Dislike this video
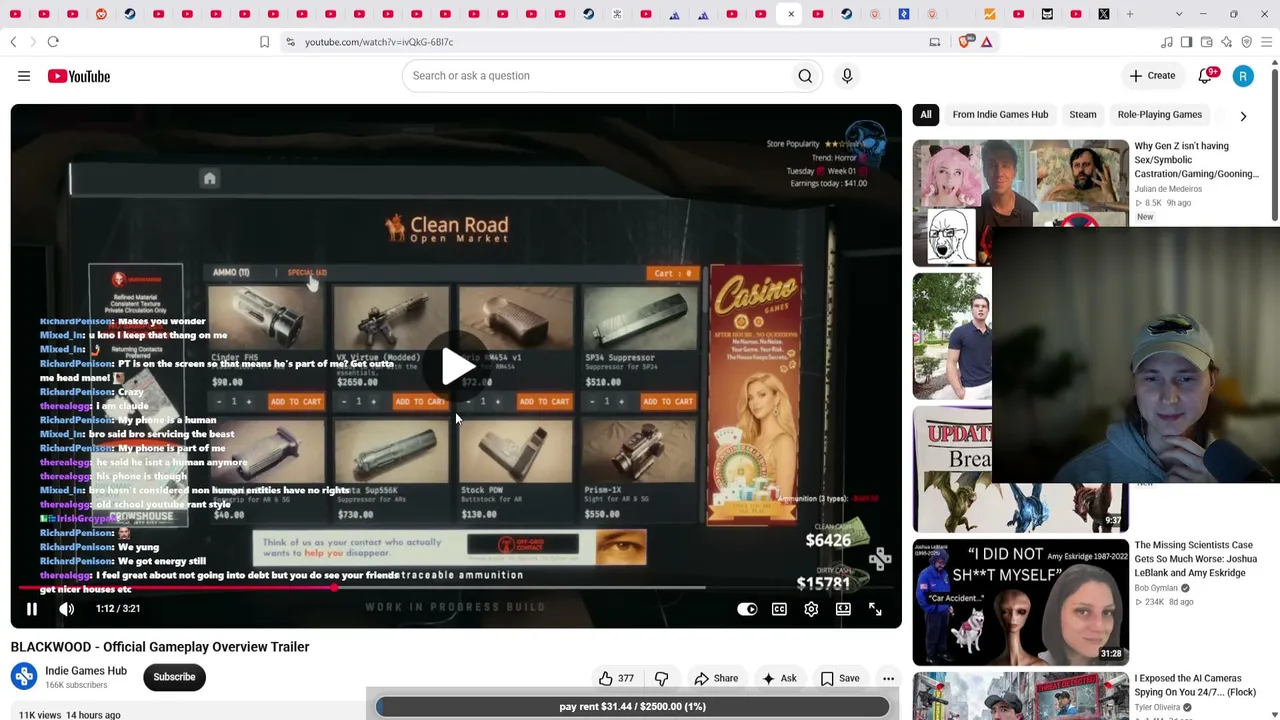1280x720 pixels. pyautogui.click(x=661, y=679)
